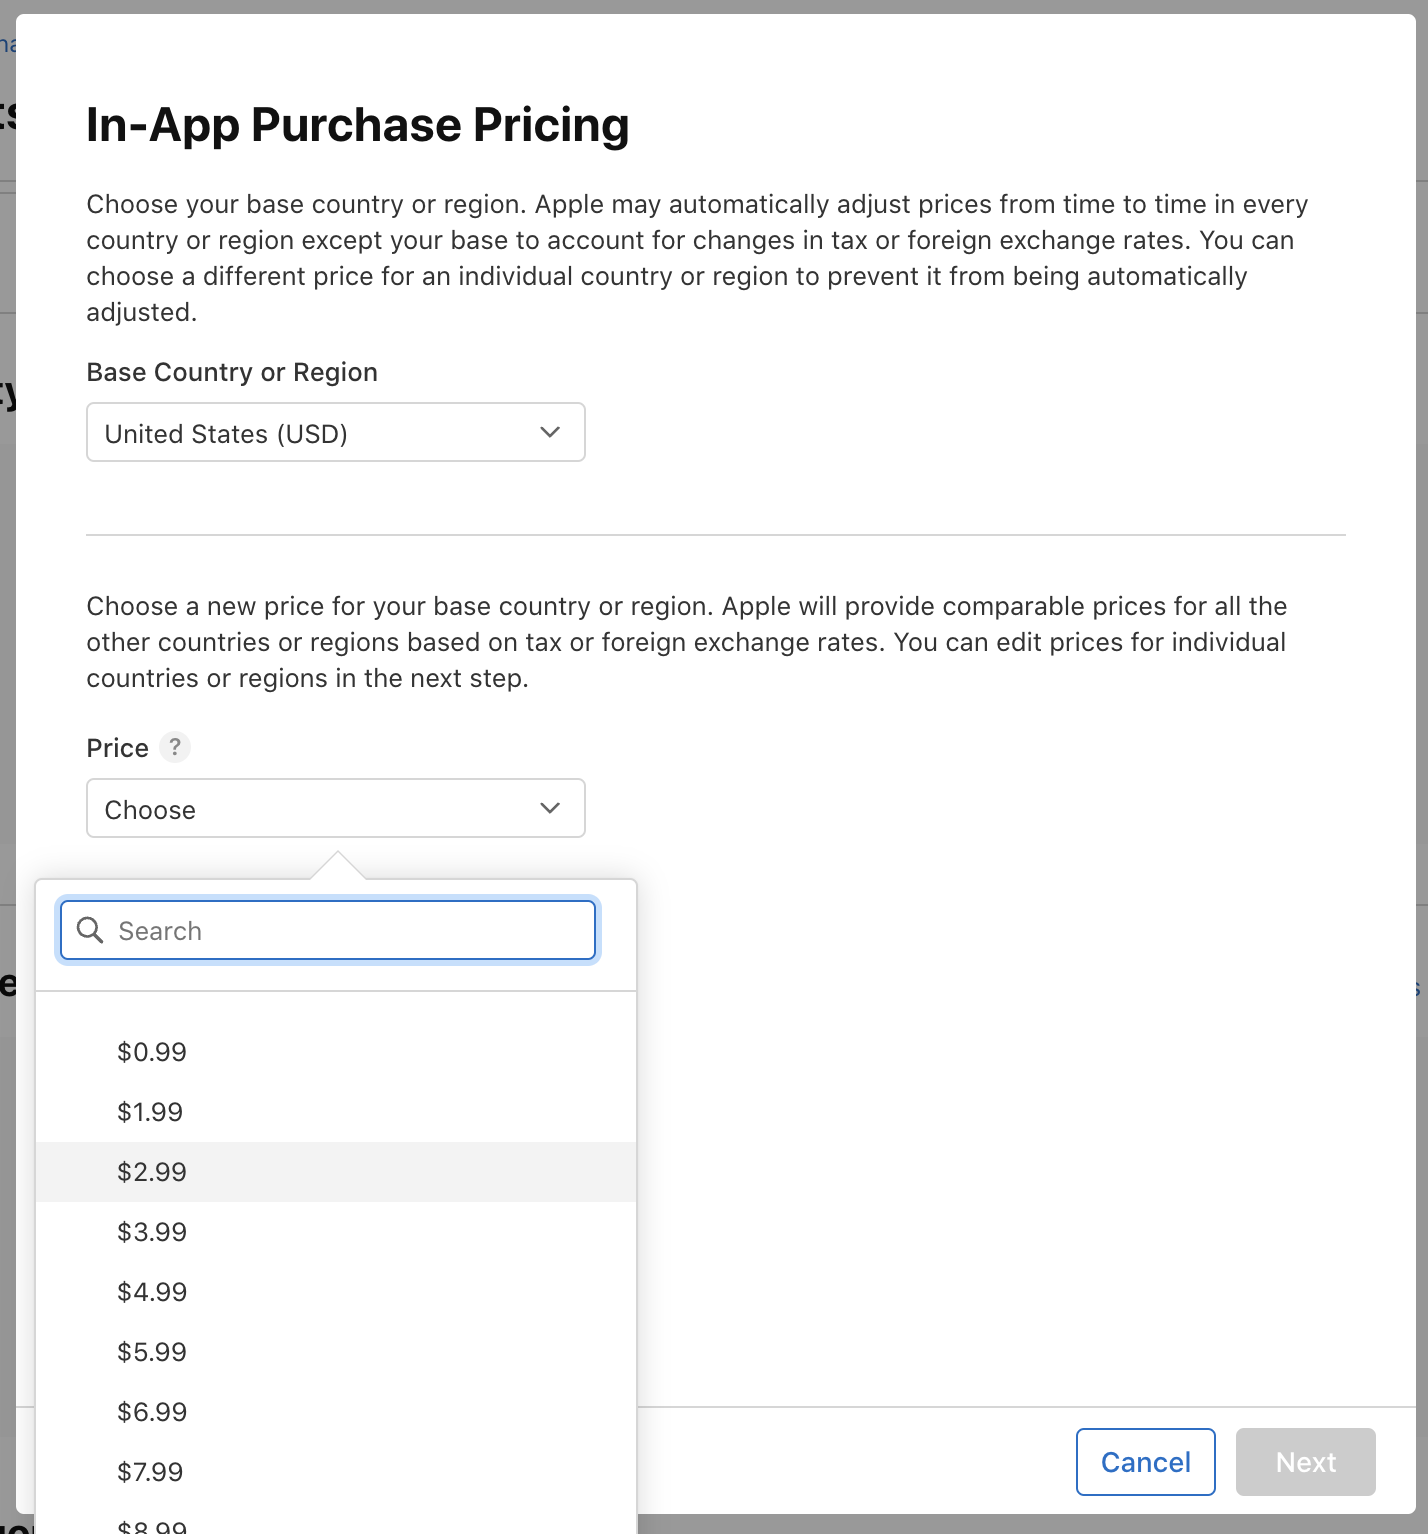The height and width of the screenshot is (1534, 1428).
Task: Click the Price dropdown chevron arrow
Action: point(550,808)
